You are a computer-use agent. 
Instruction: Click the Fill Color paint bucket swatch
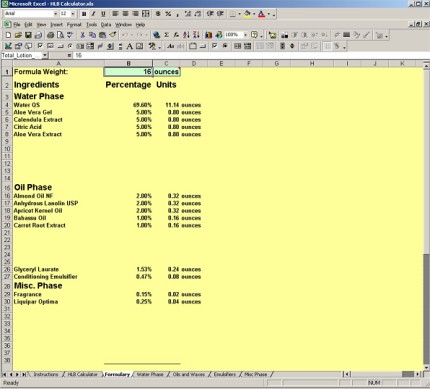[x=247, y=14]
